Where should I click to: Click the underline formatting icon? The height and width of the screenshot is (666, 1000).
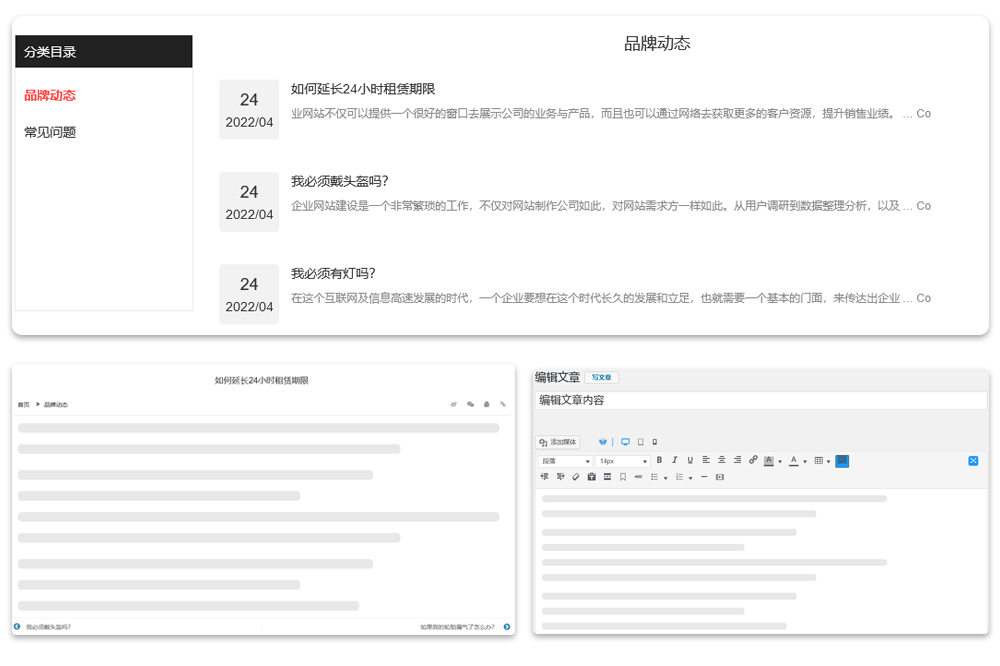690,461
